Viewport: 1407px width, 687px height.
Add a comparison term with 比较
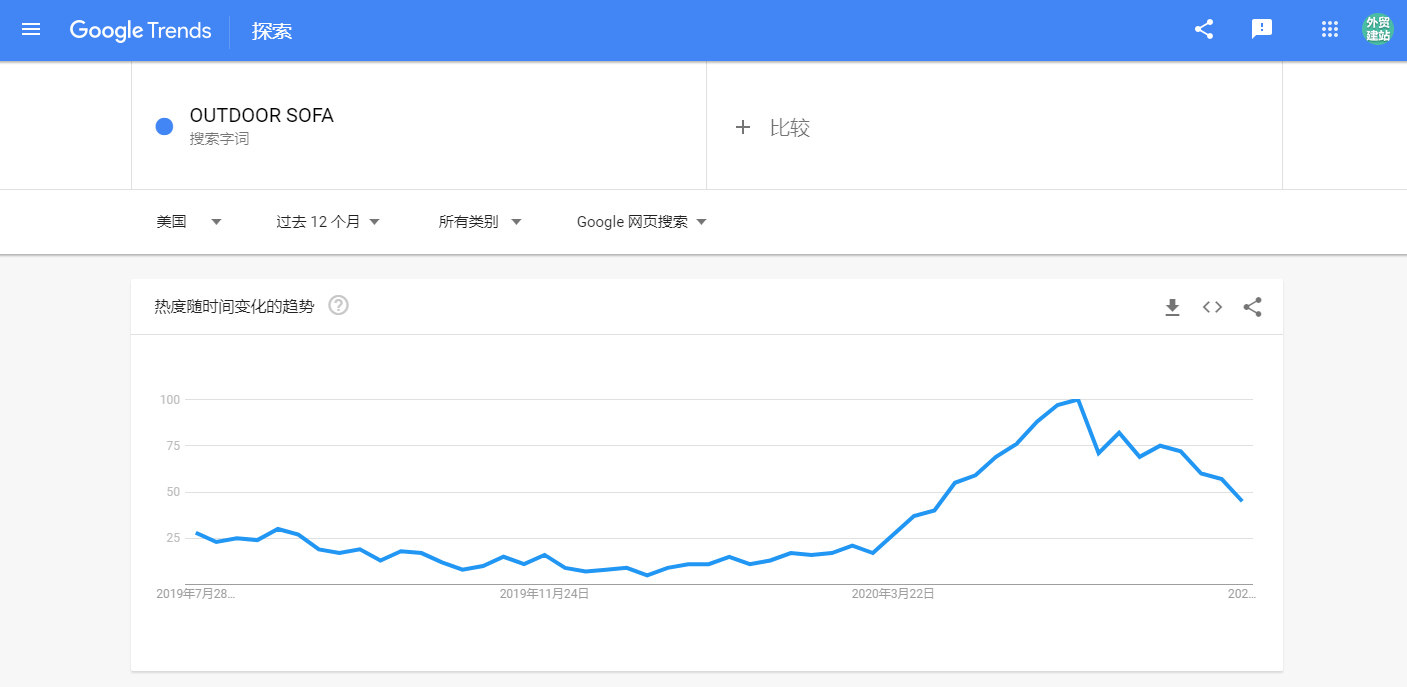click(789, 128)
